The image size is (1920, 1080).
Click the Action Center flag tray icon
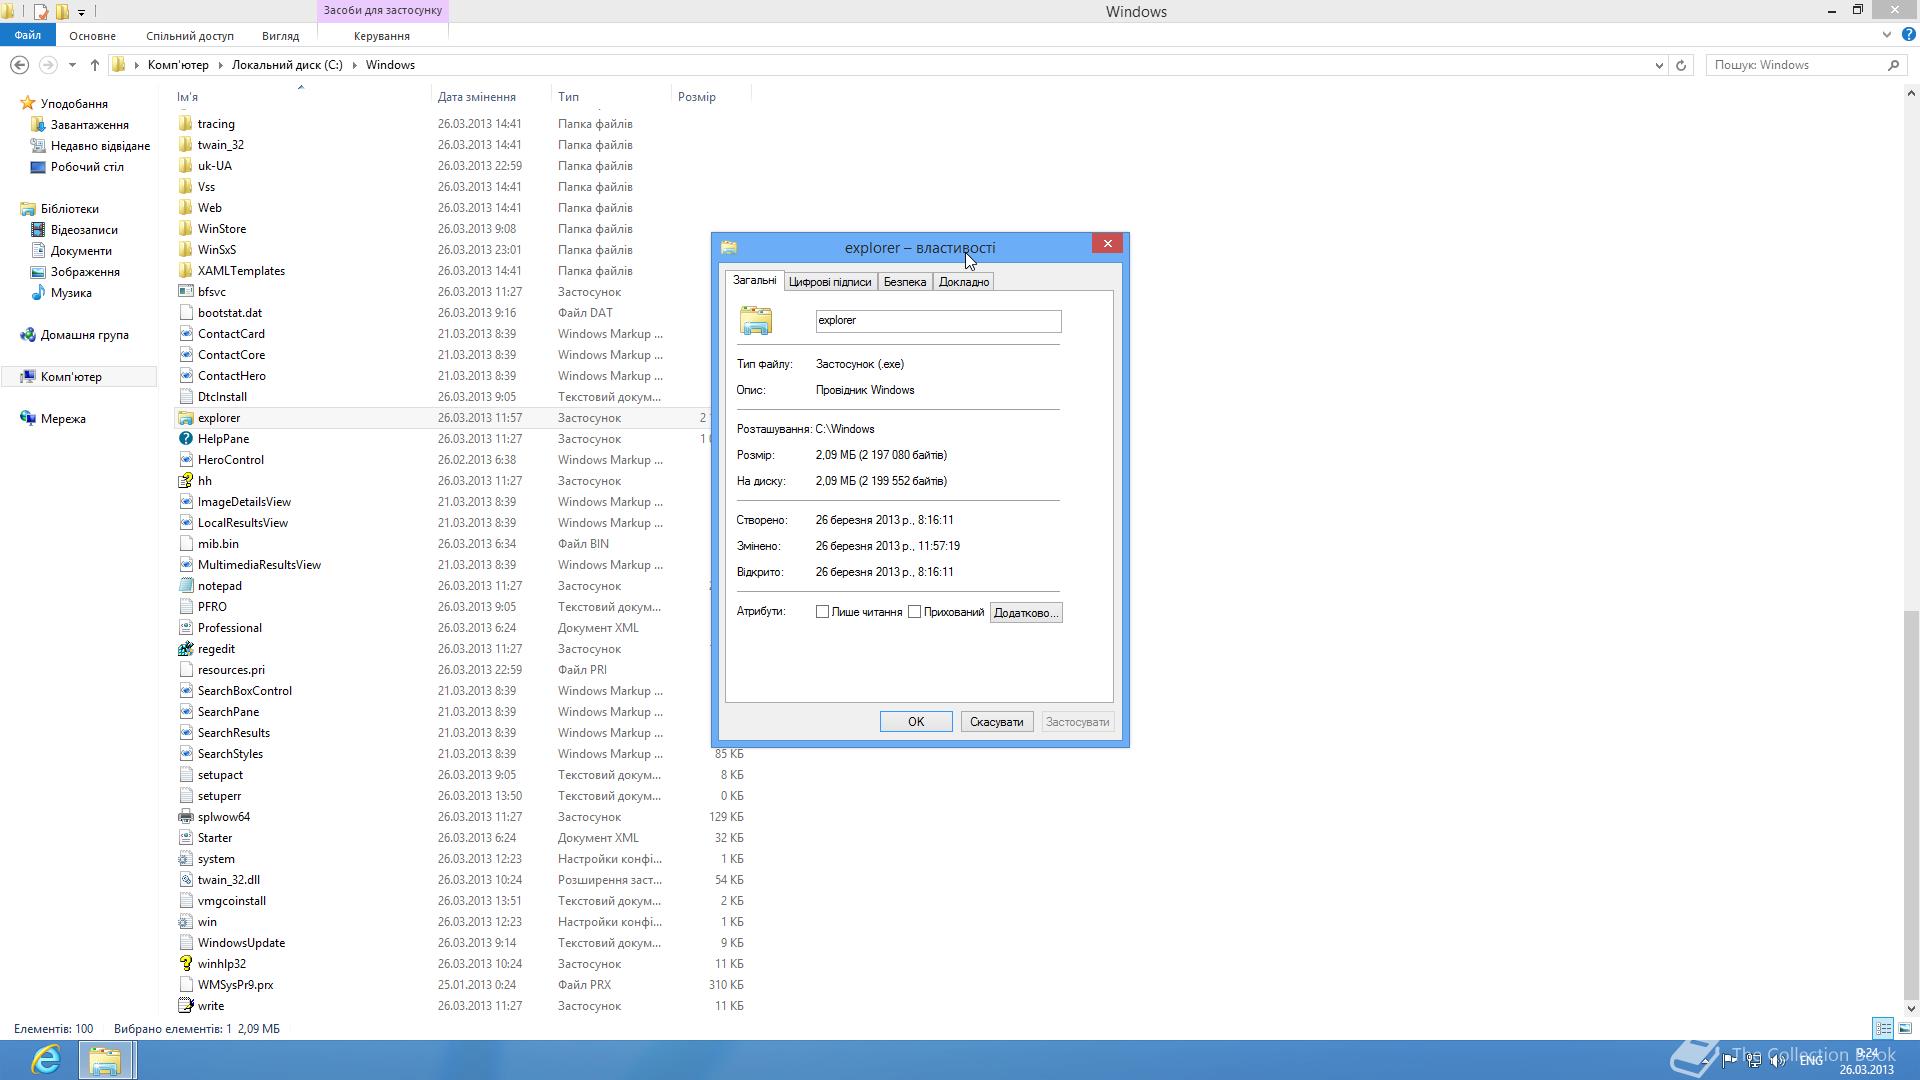[1729, 1060]
